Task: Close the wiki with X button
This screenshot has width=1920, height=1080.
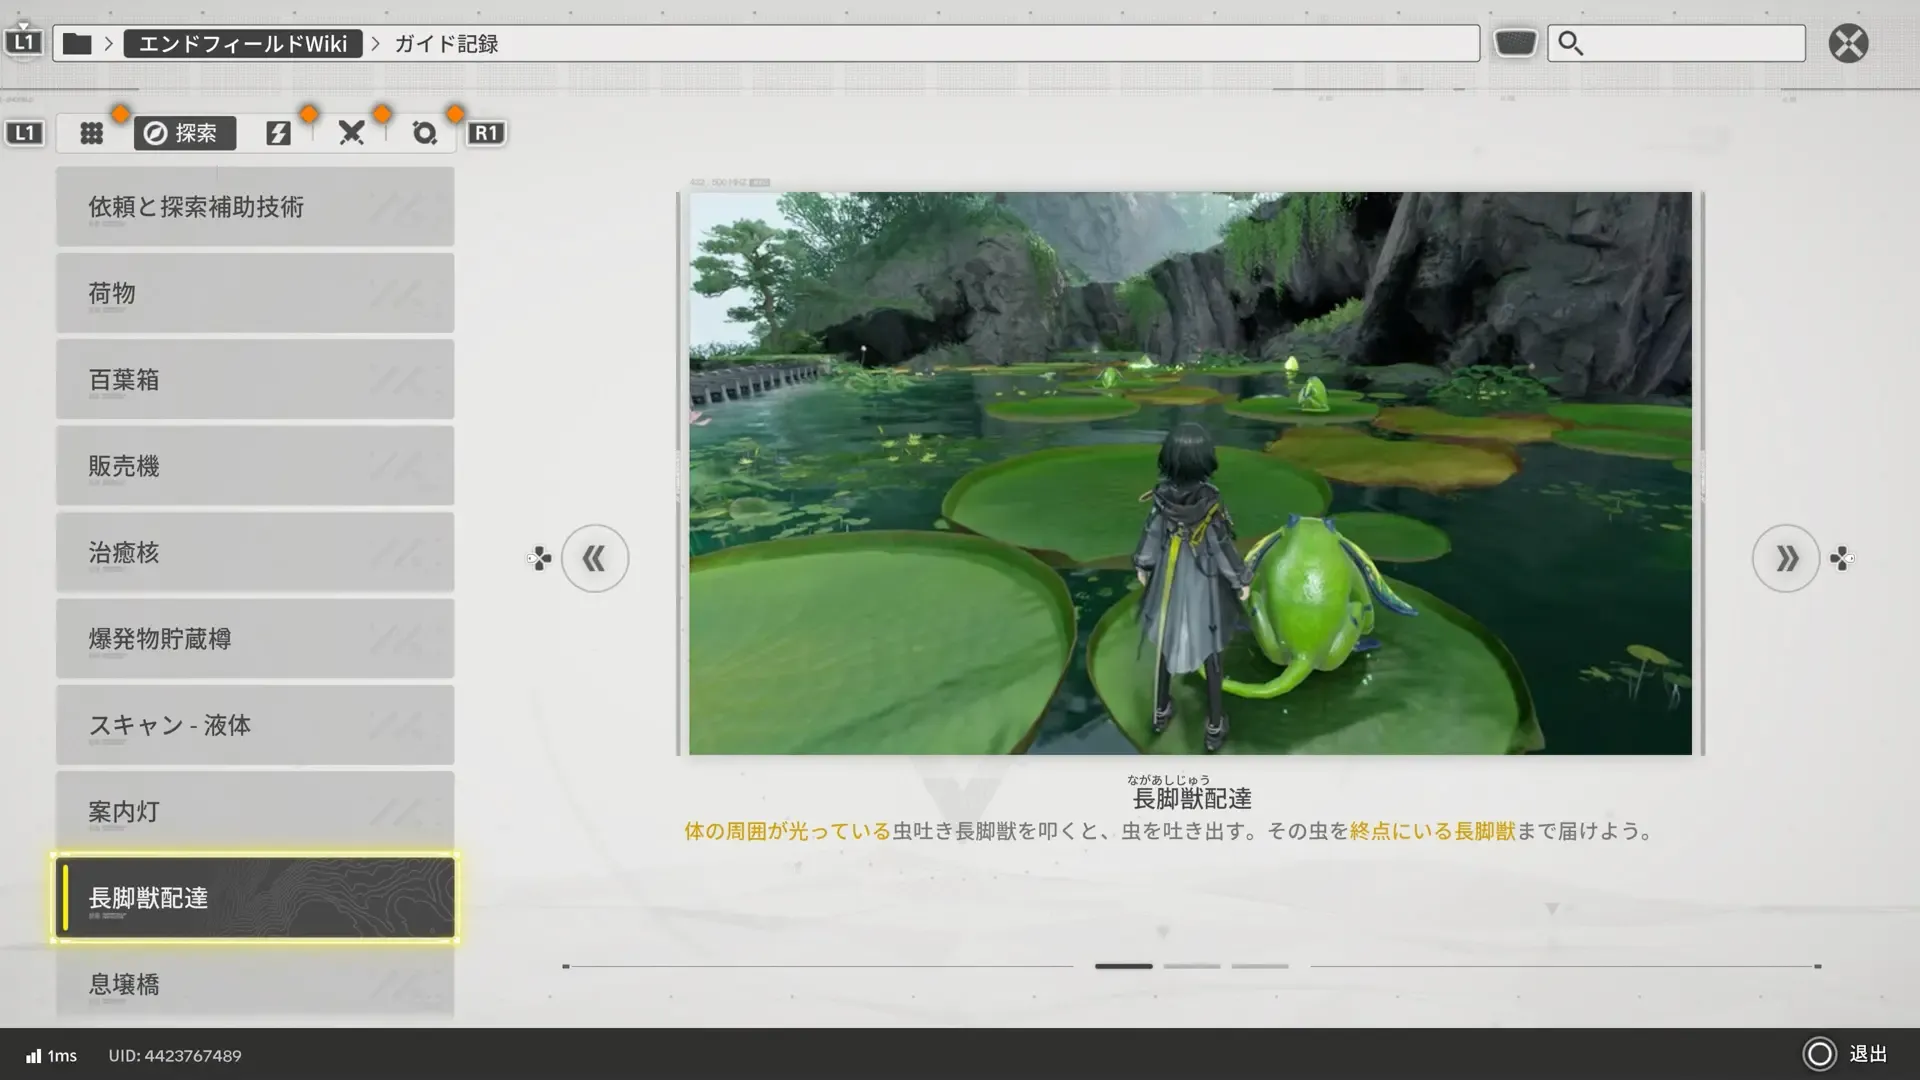Action: (1848, 44)
